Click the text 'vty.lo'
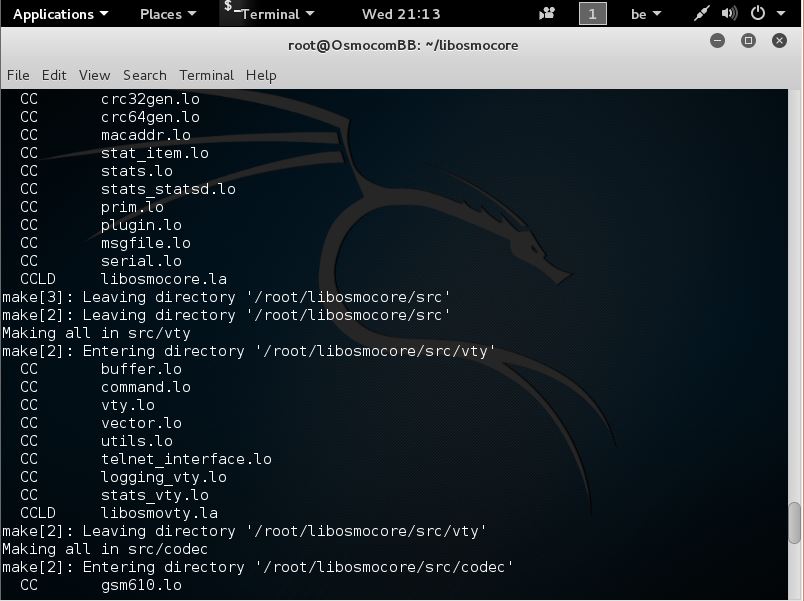The image size is (804, 601). click(128, 405)
